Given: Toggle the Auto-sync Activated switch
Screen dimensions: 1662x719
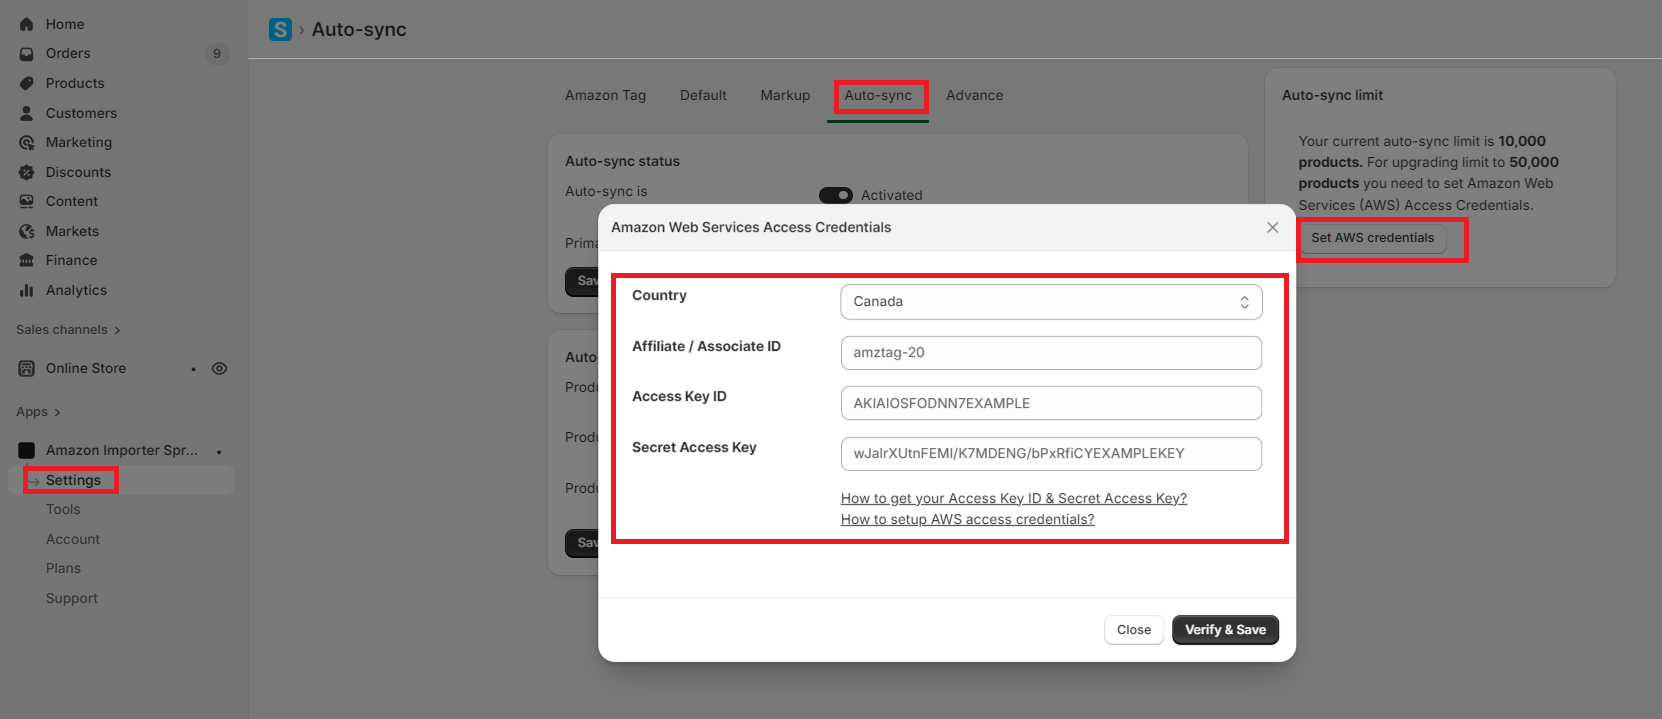Looking at the screenshot, I should [x=836, y=195].
